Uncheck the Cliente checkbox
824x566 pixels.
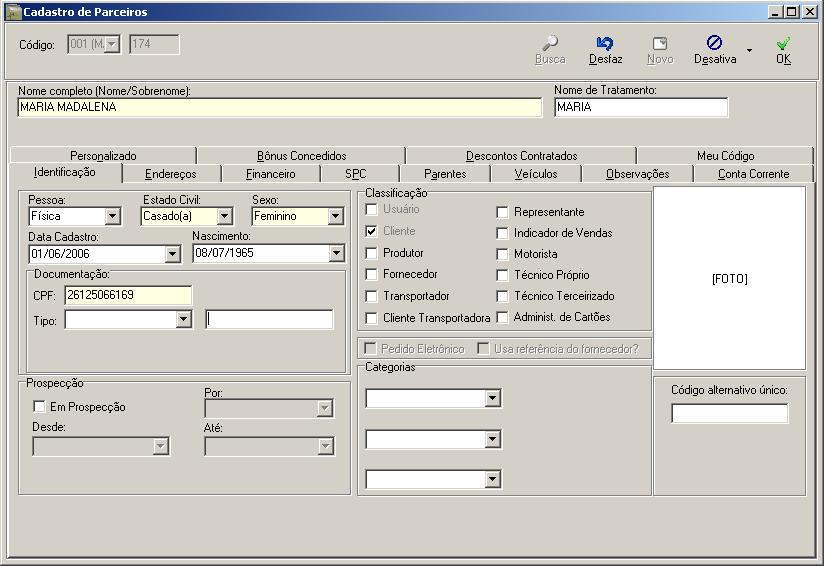[x=371, y=231]
